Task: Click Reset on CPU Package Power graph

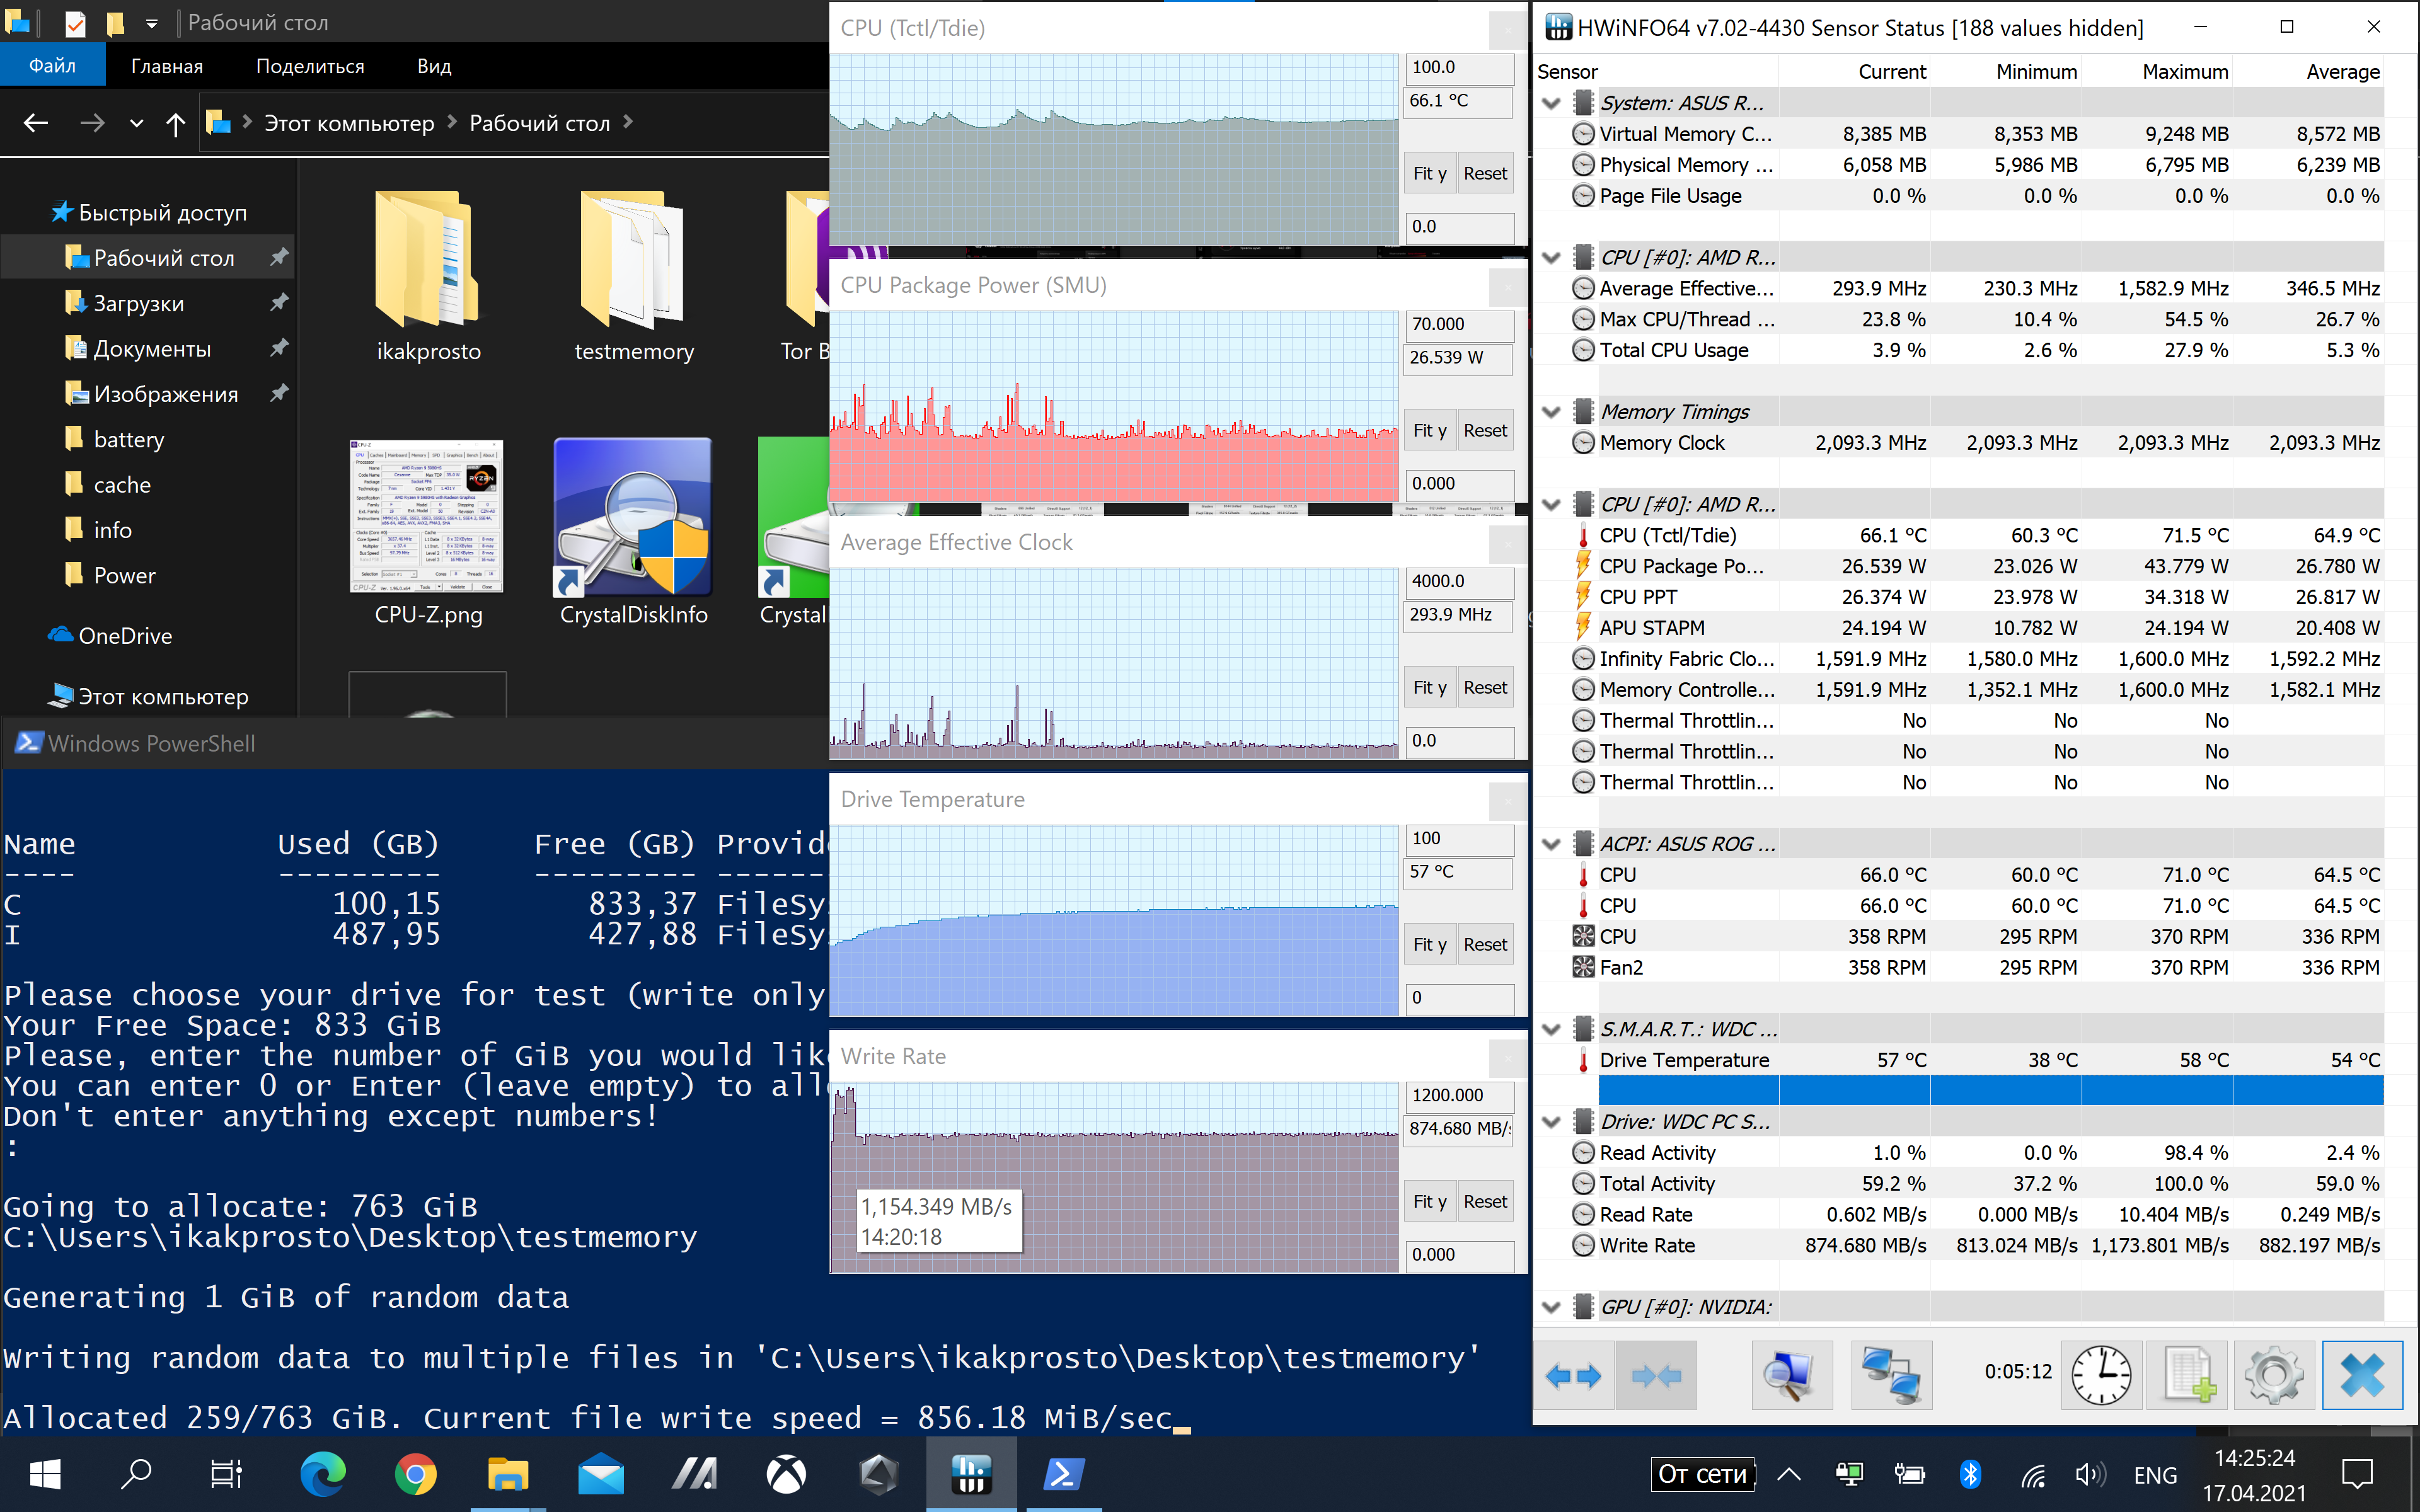Action: pos(1485,430)
